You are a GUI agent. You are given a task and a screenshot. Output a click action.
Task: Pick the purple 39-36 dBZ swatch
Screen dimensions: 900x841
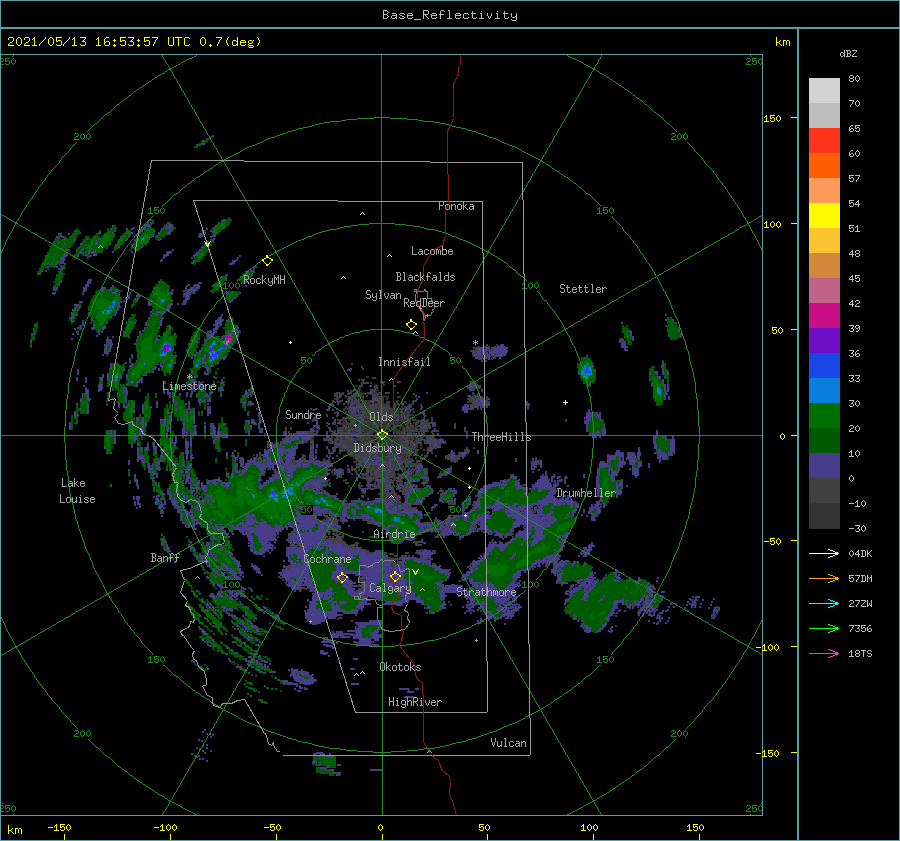click(824, 341)
